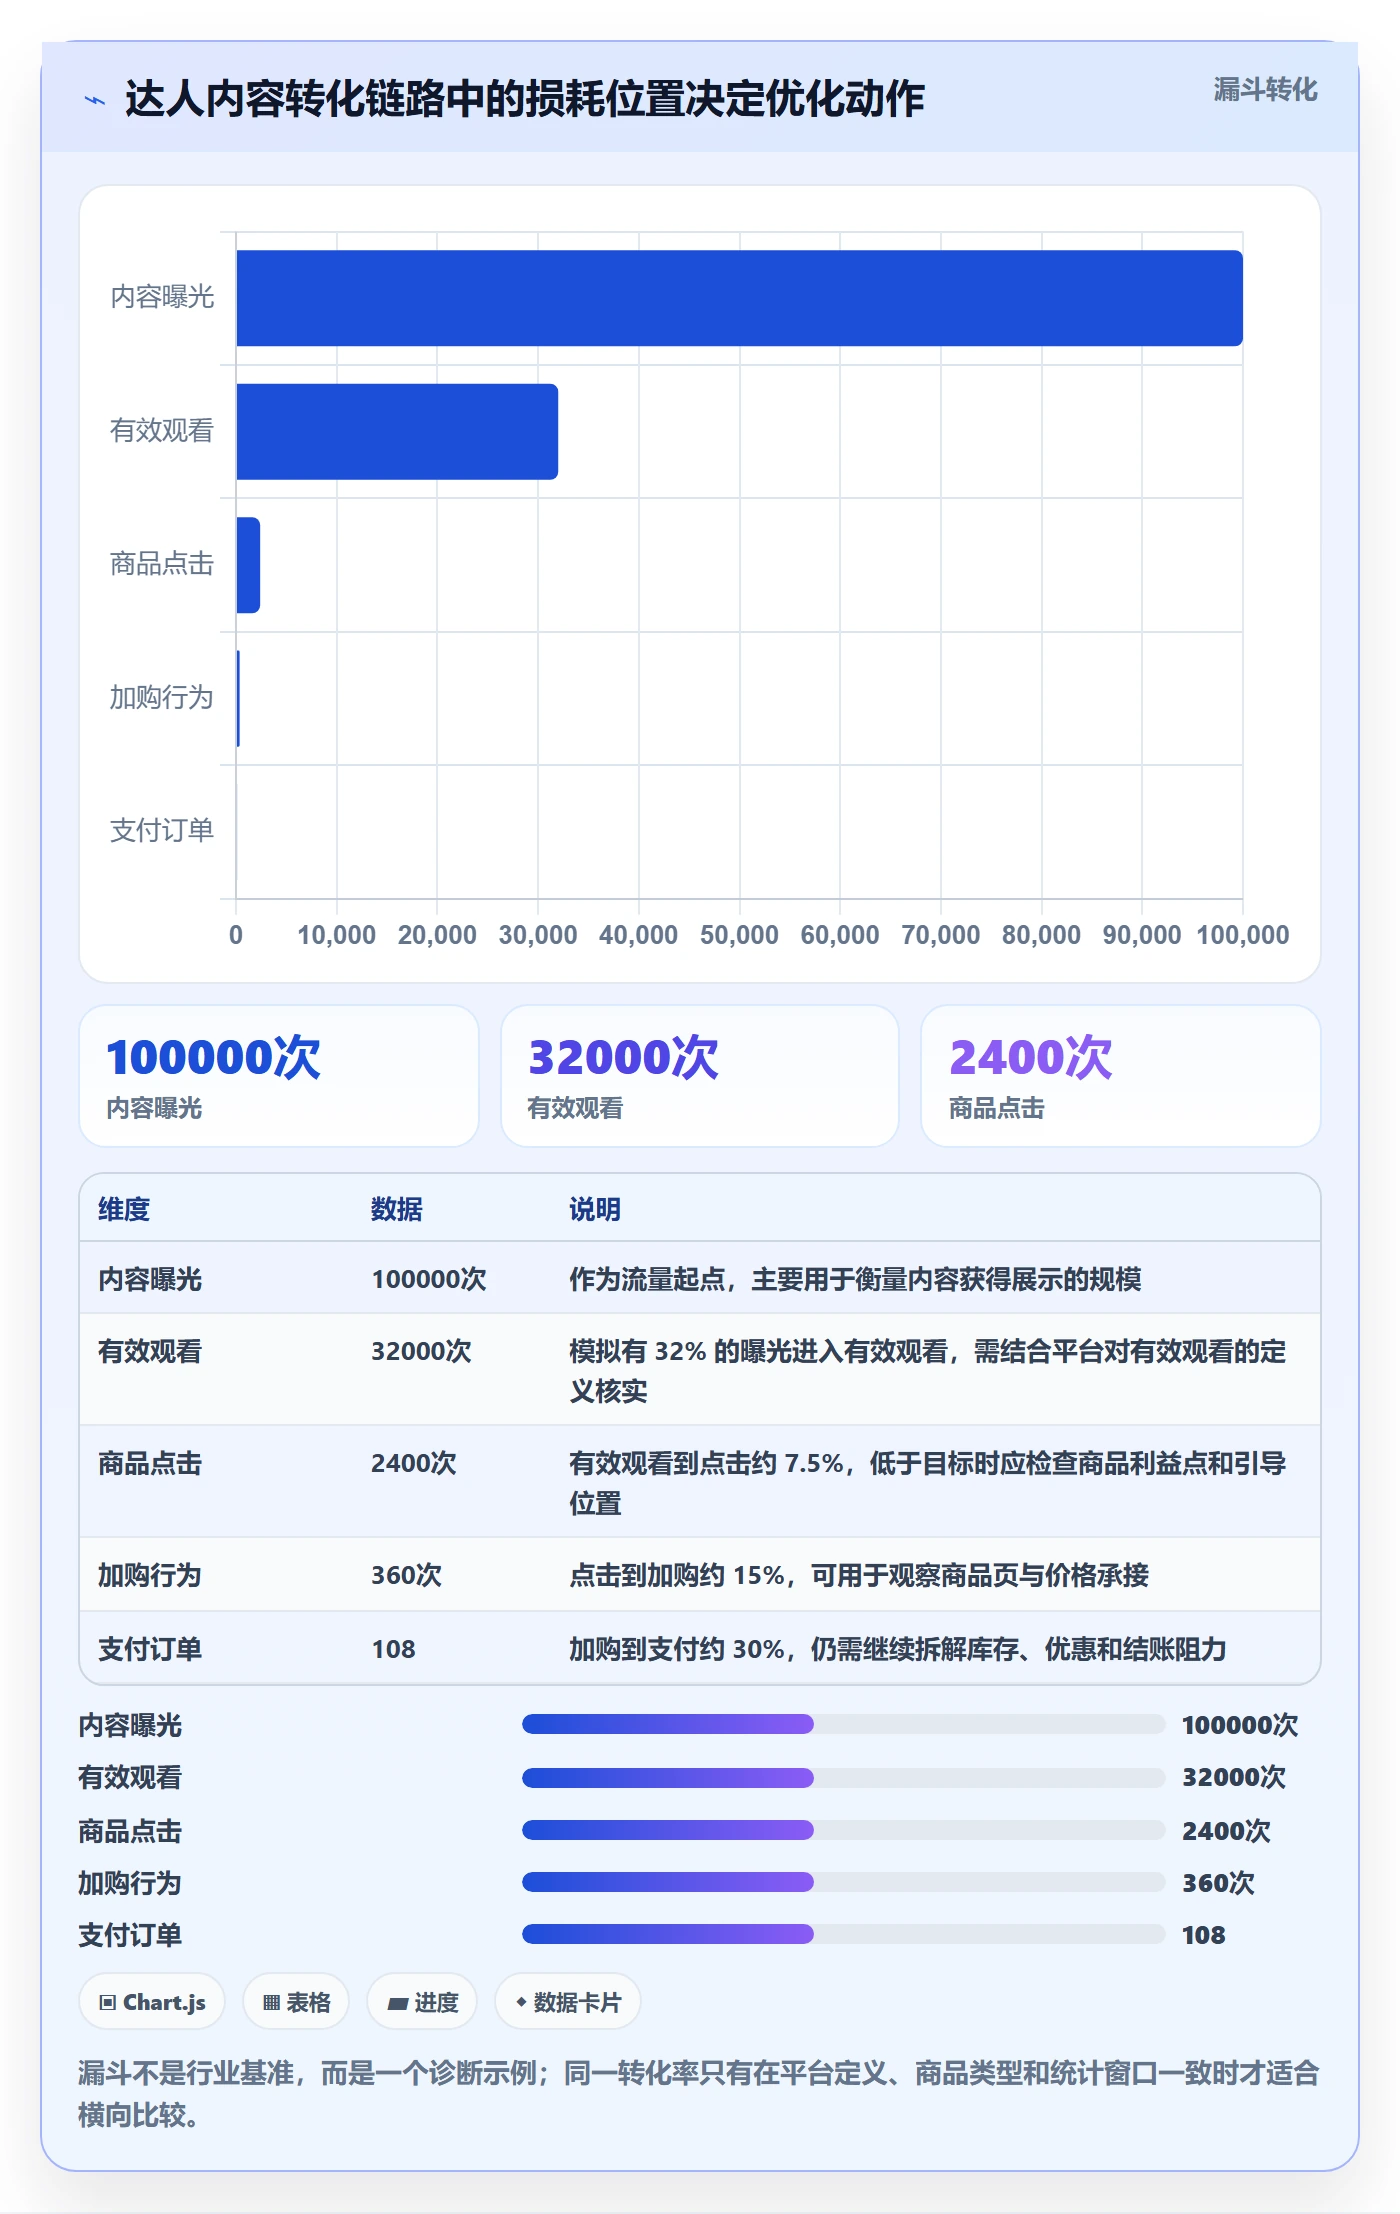Click the 说明 column header
This screenshot has width=1400, height=2214.
pos(595,1209)
